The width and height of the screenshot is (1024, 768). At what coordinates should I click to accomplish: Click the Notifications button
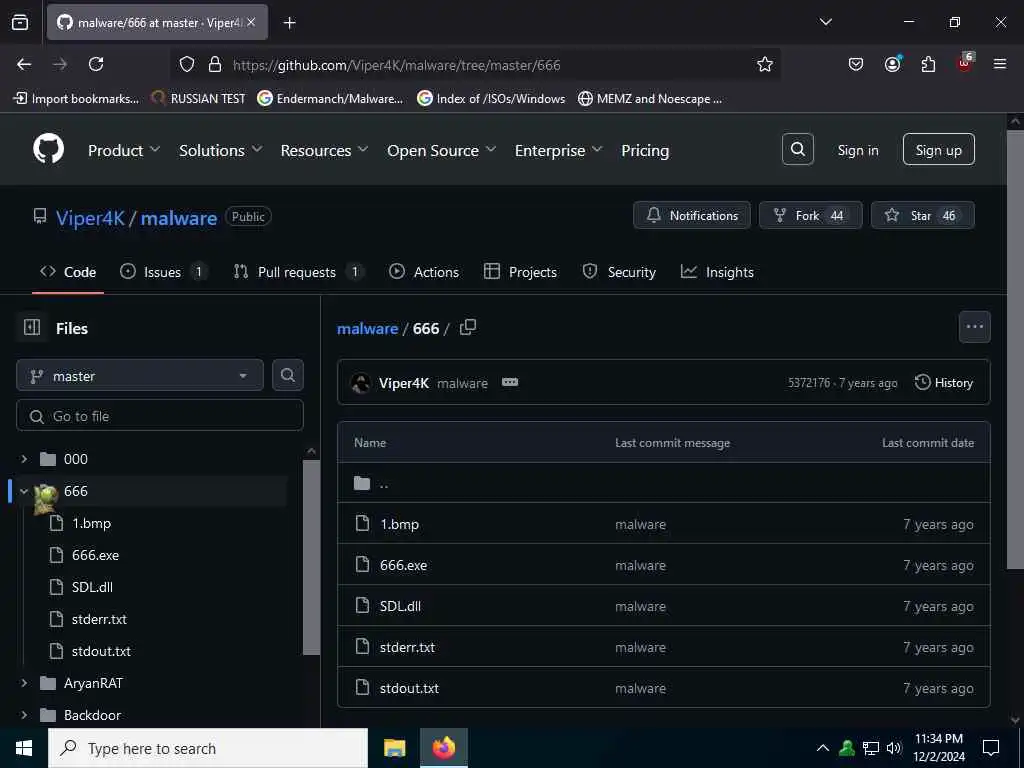(x=692, y=216)
